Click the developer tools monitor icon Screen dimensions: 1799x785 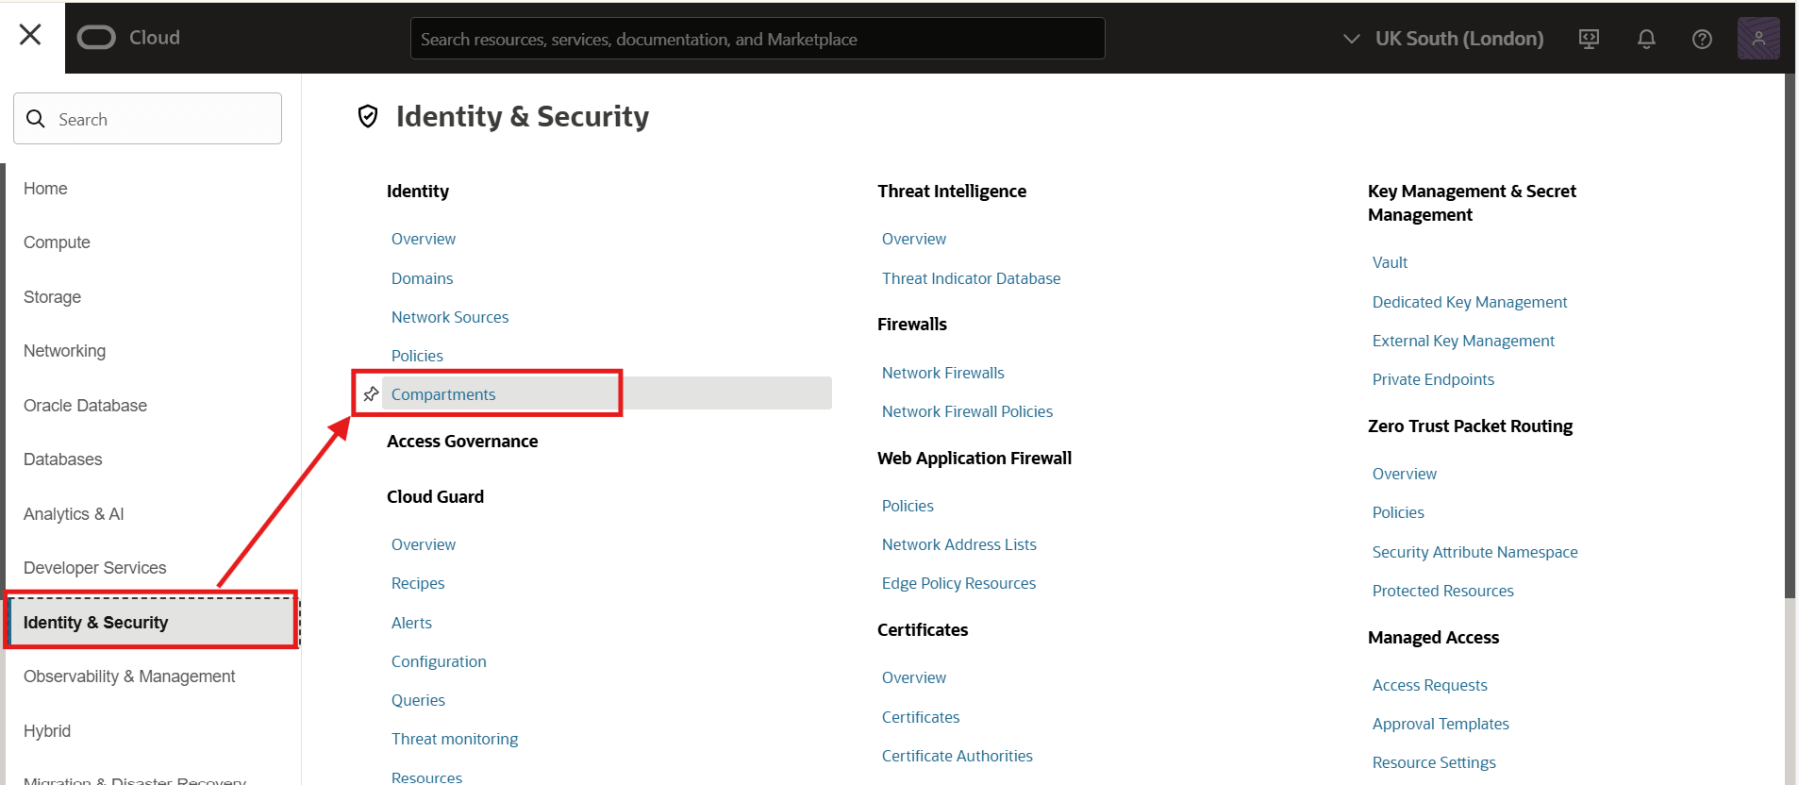pos(1589,39)
